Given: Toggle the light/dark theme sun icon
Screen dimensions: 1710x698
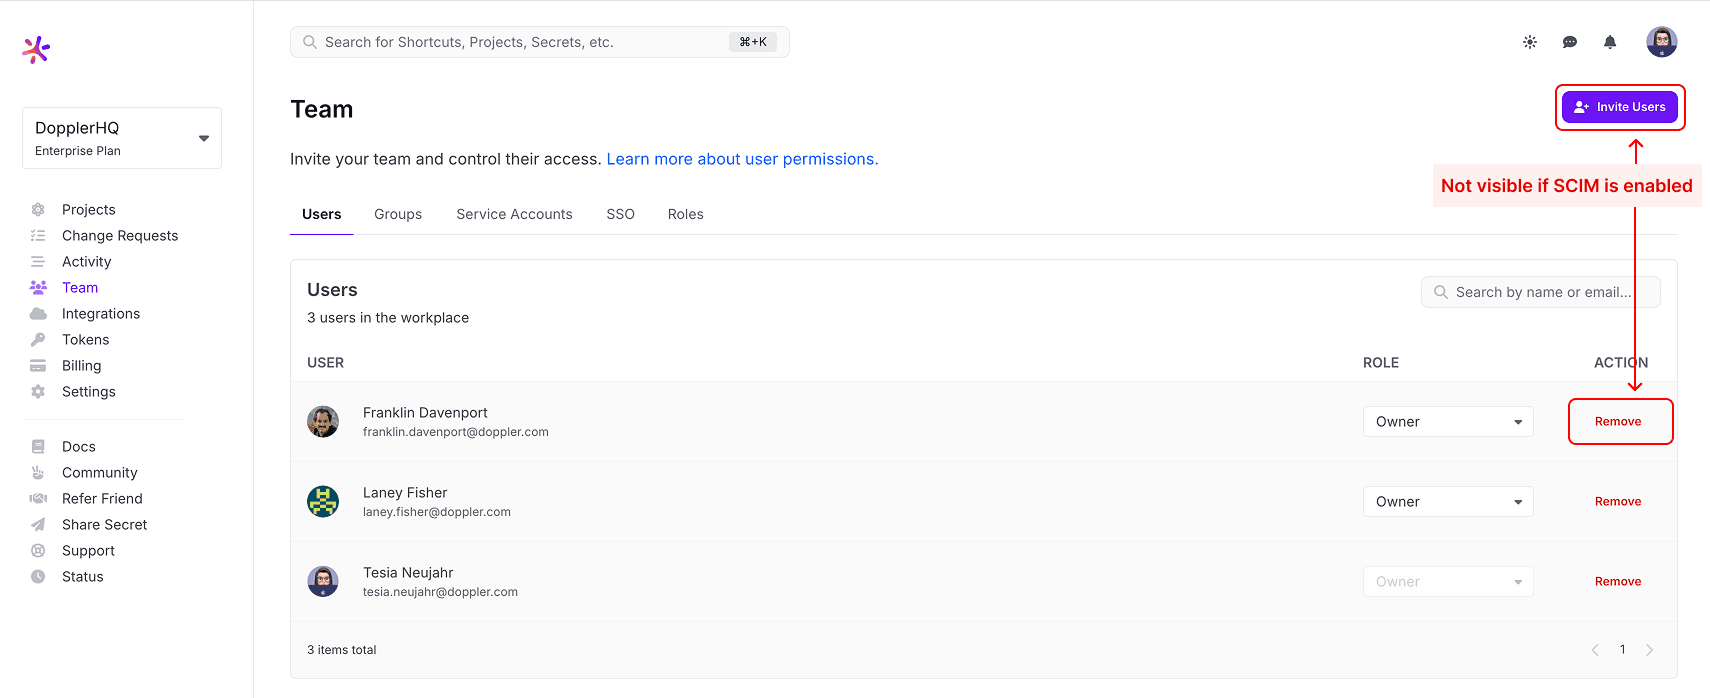Looking at the screenshot, I should (x=1530, y=42).
